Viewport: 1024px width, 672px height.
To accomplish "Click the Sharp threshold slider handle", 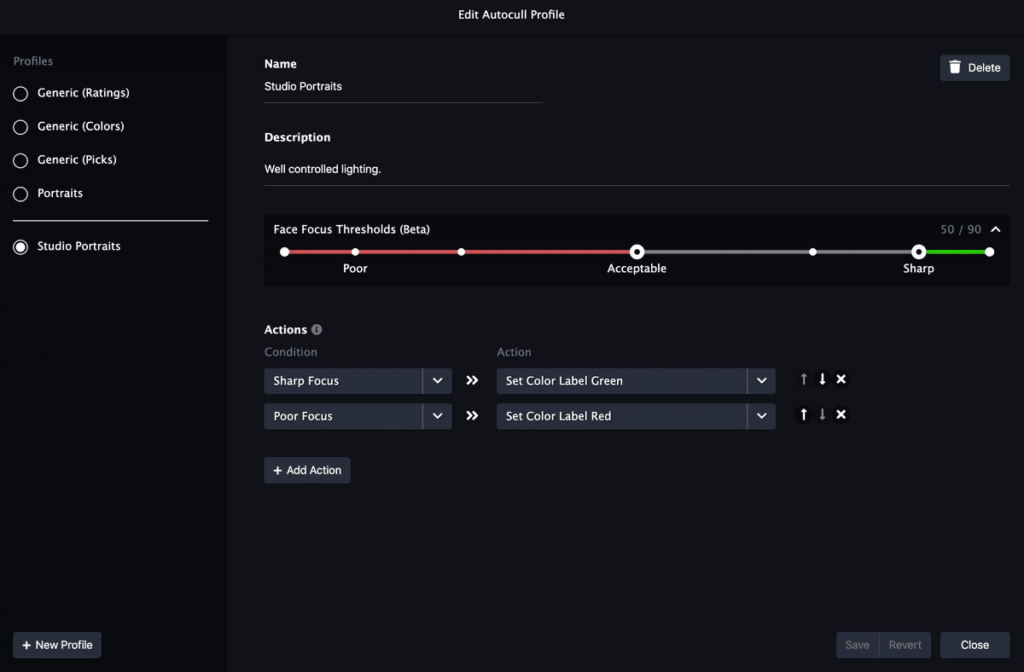I will pos(918,252).
